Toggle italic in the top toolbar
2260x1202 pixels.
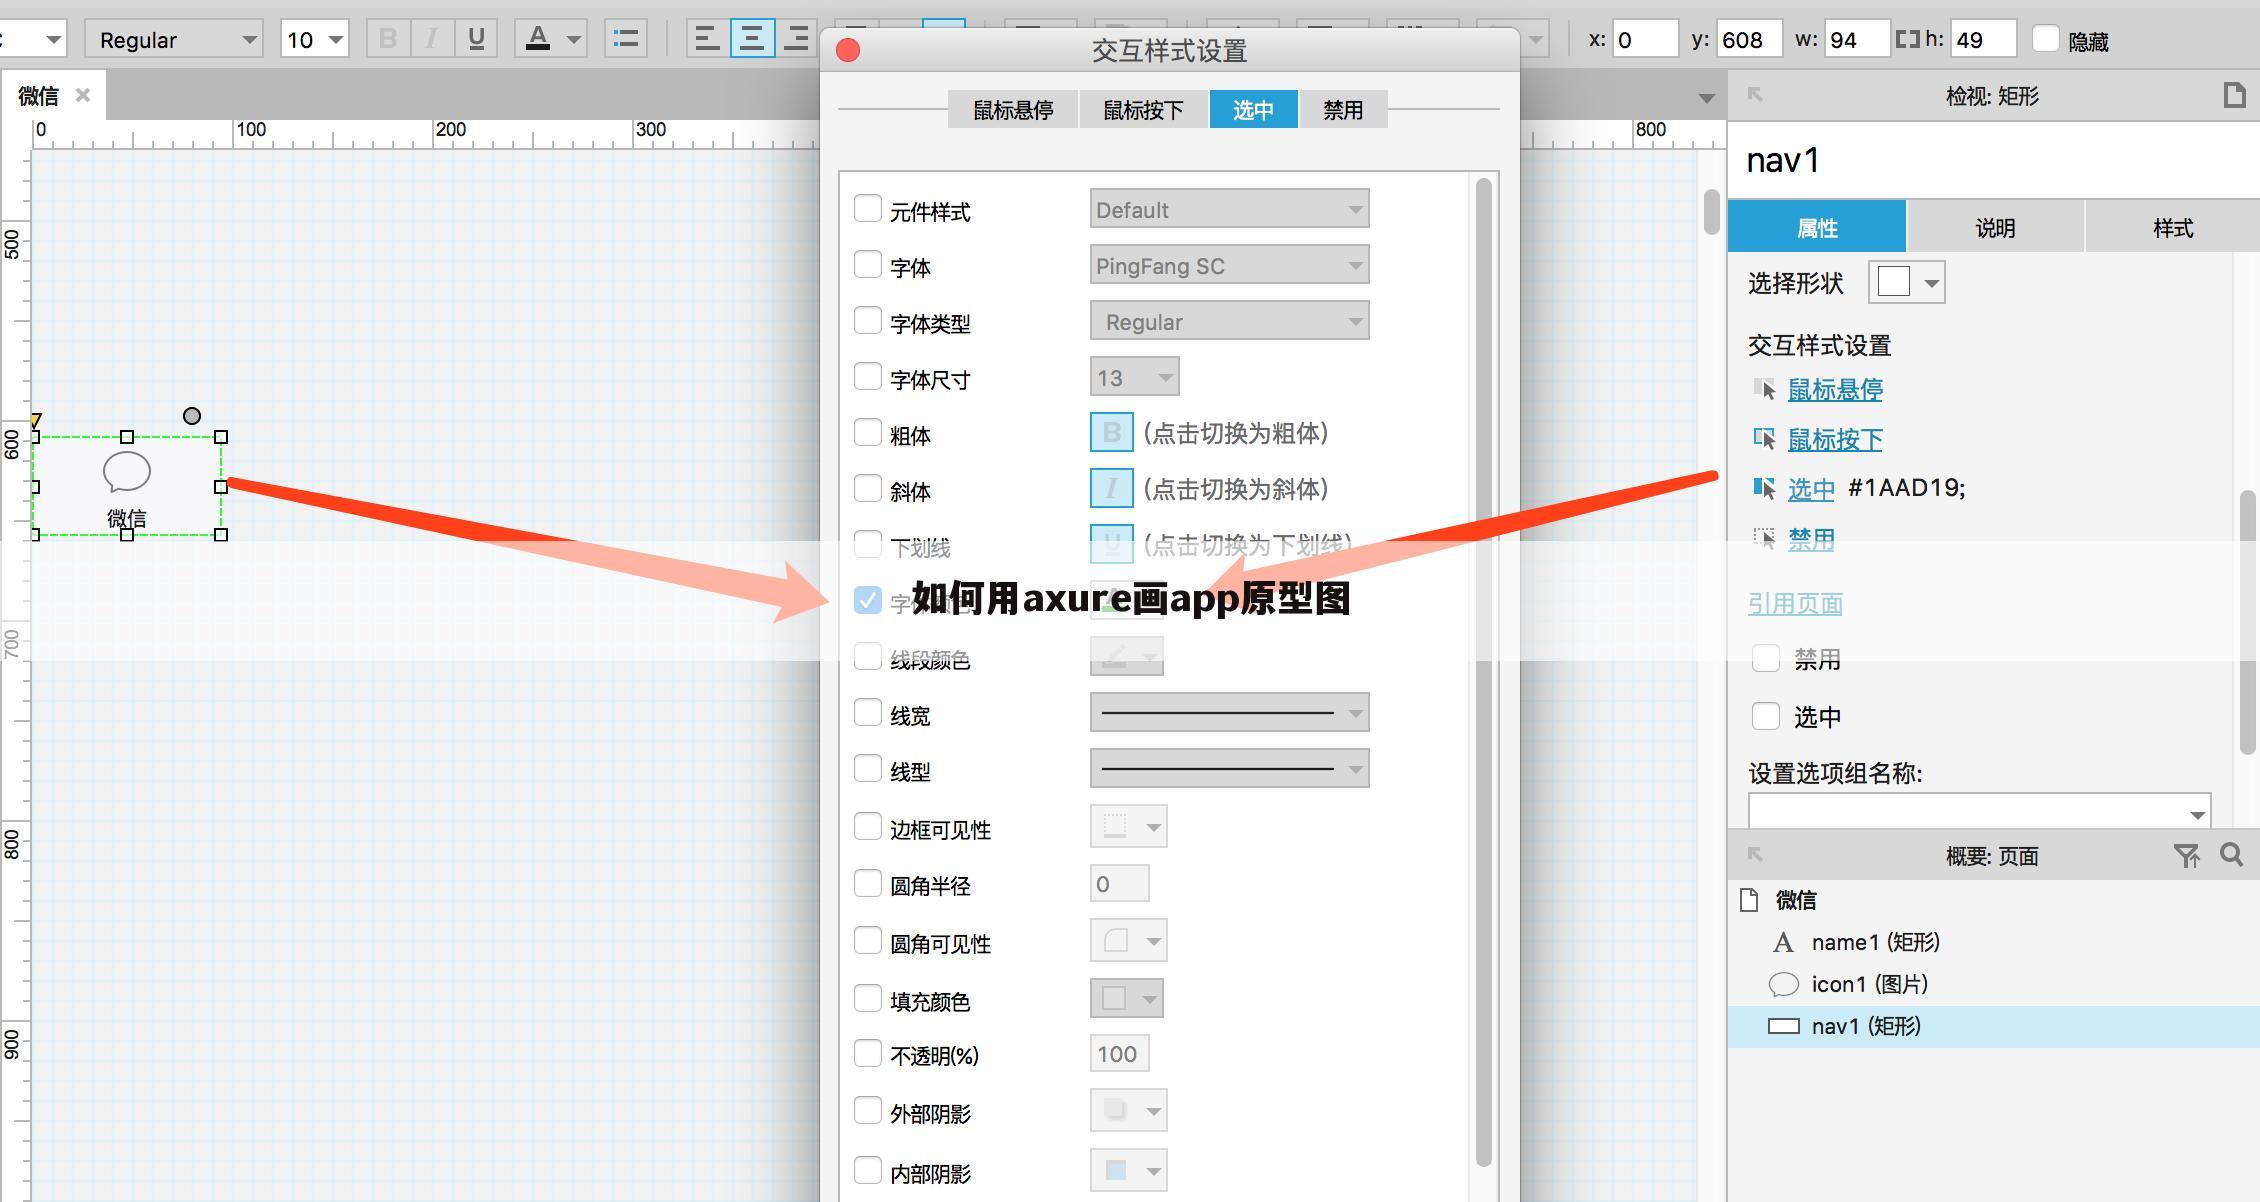click(x=432, y=39)
